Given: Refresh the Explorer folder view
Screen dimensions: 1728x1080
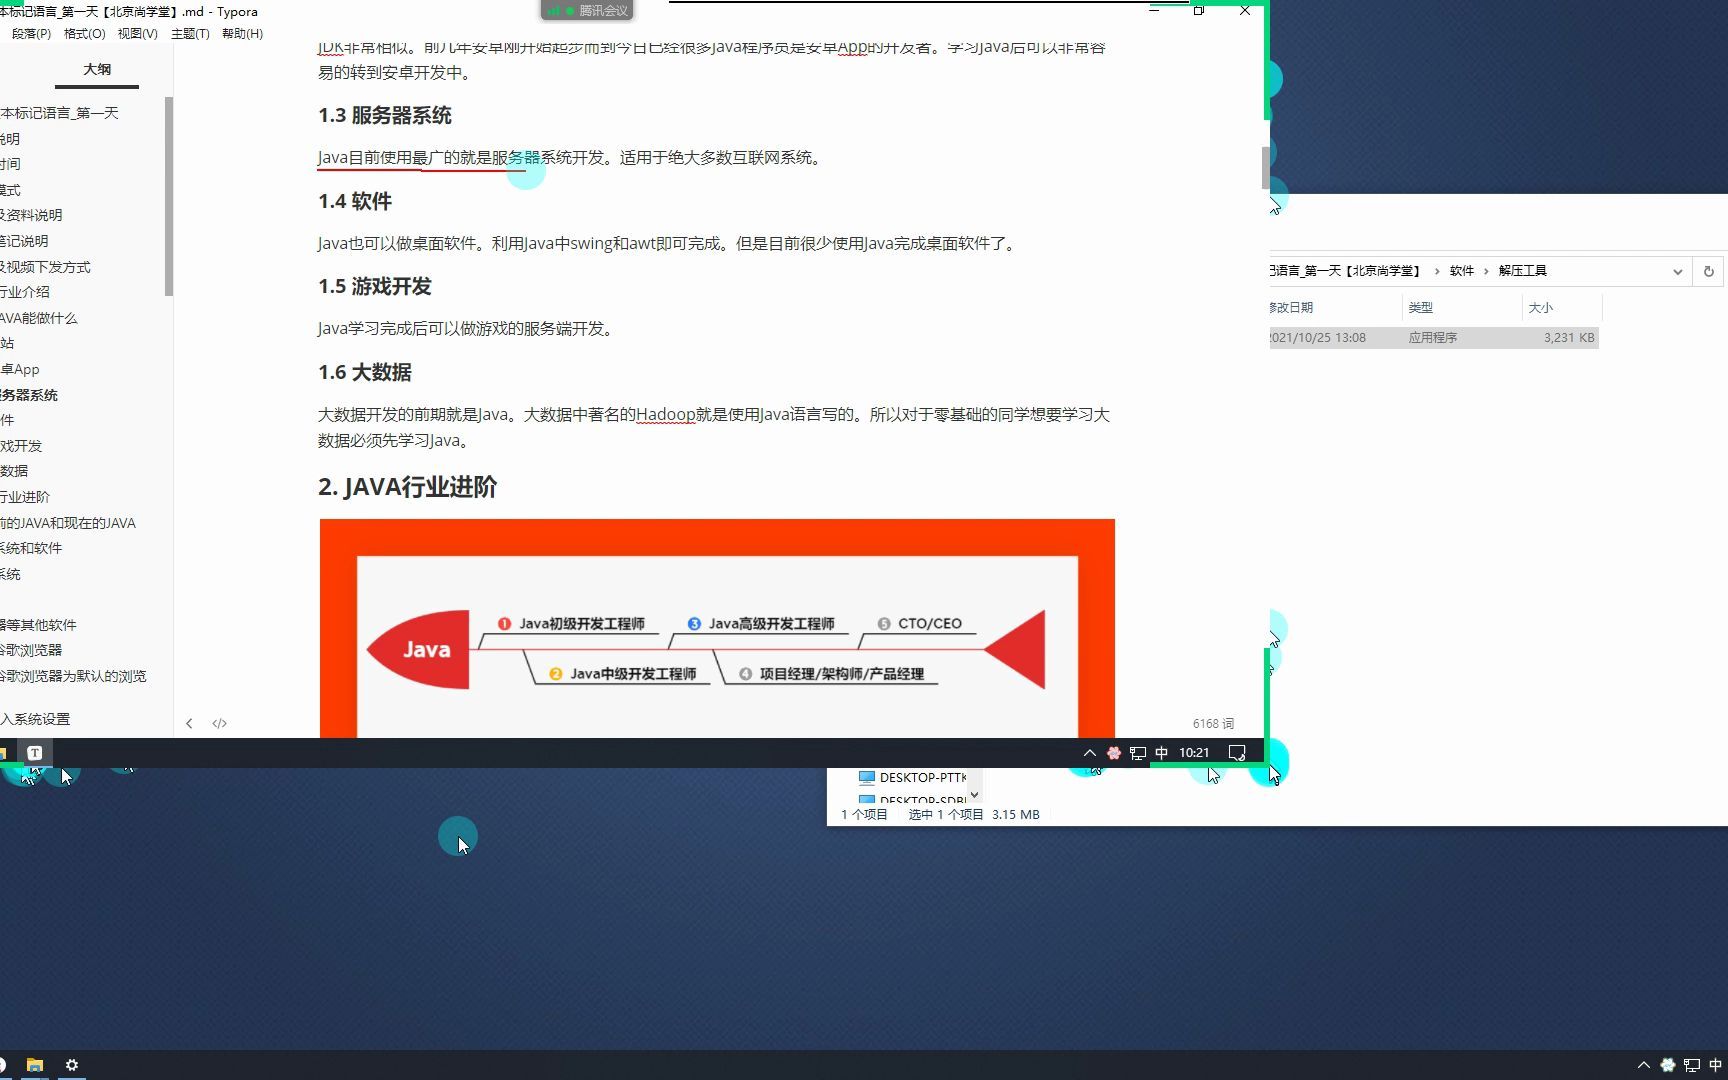Looking at the screenshot, I should 1709,271.
